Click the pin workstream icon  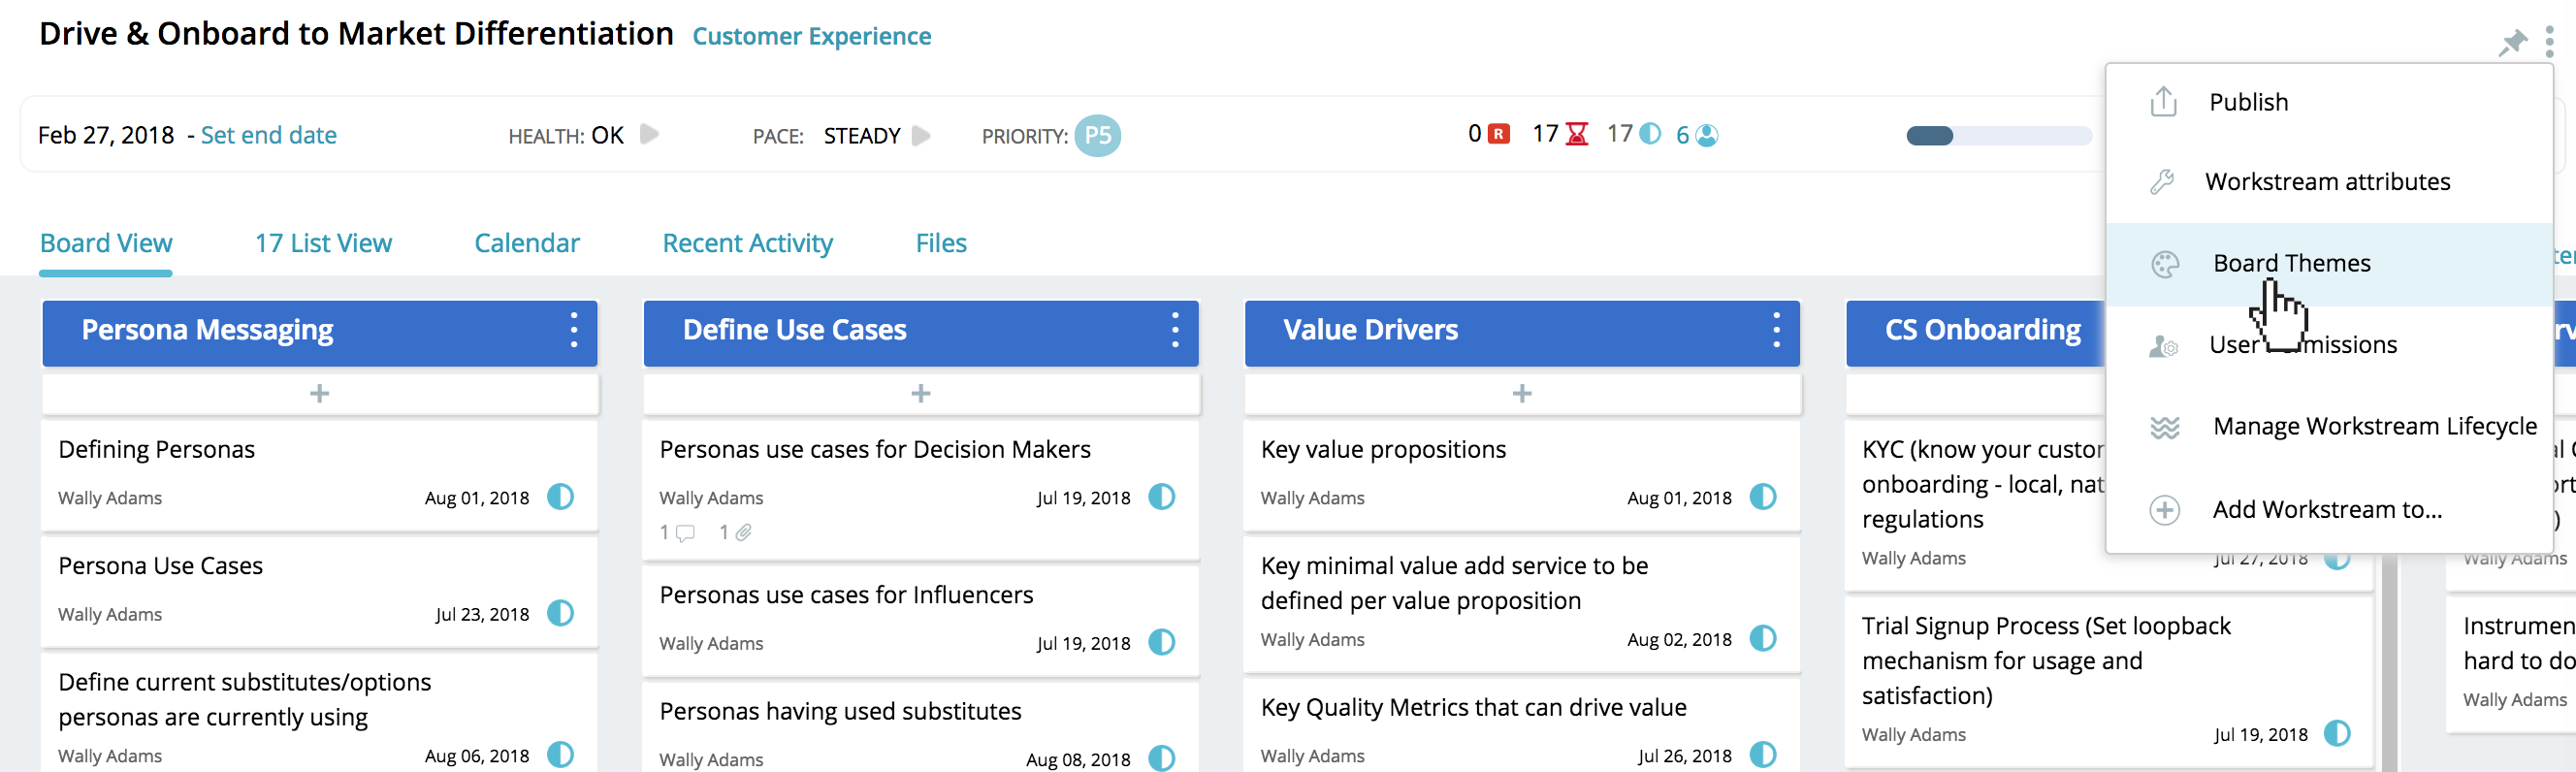[2511, 42]
